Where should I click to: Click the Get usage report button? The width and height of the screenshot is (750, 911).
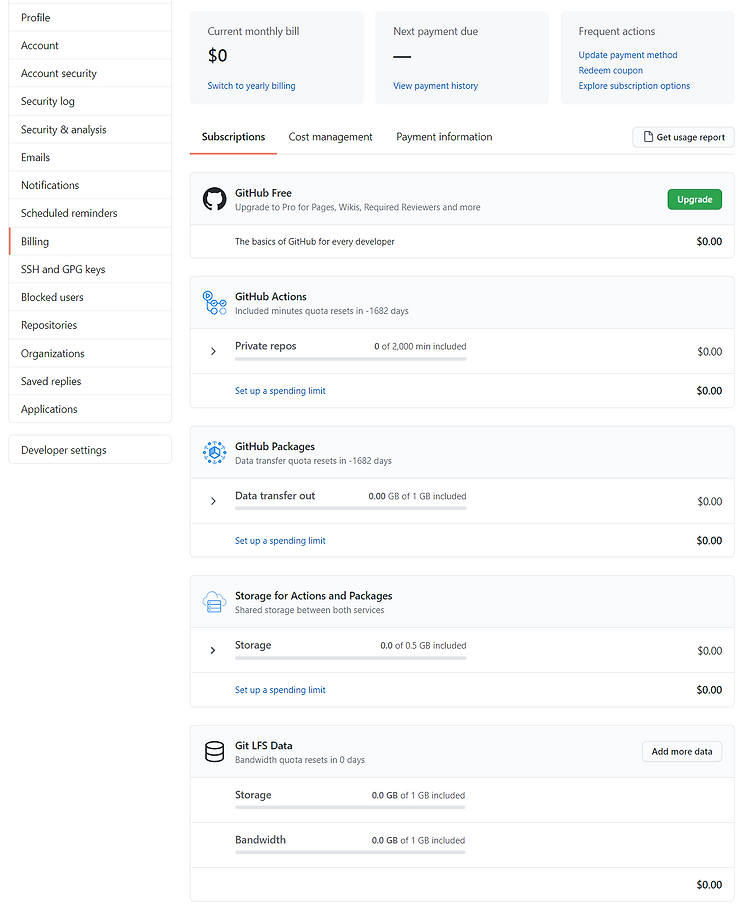click(683, 137)
